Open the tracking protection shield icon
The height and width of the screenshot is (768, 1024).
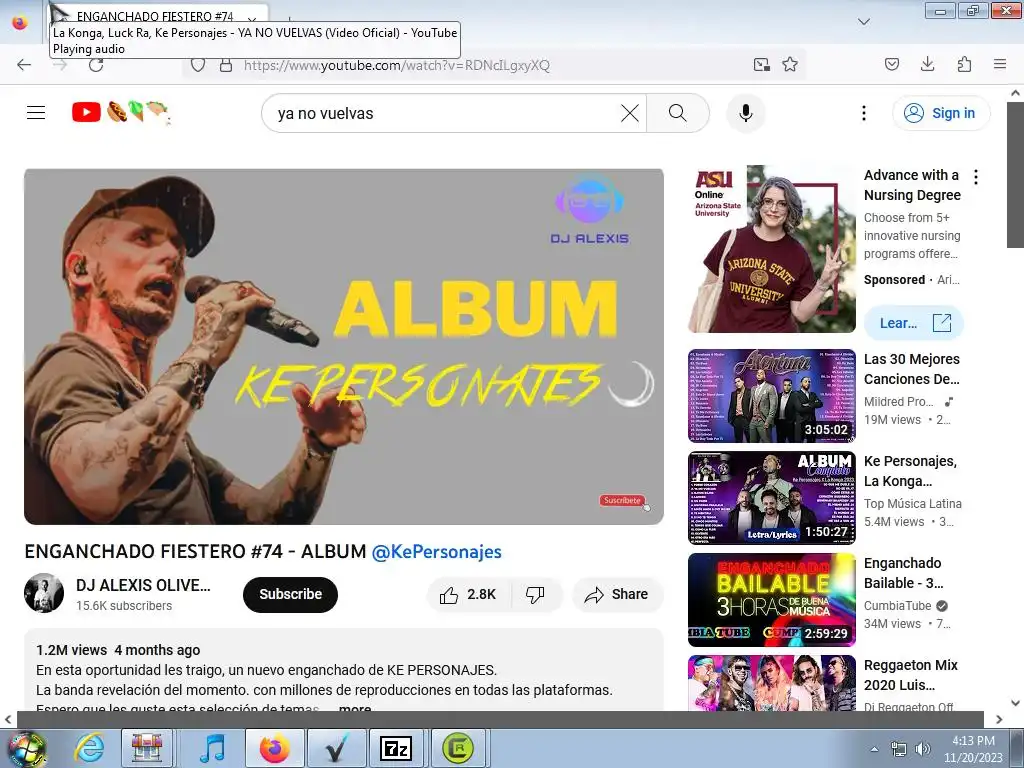coord(198,65)
